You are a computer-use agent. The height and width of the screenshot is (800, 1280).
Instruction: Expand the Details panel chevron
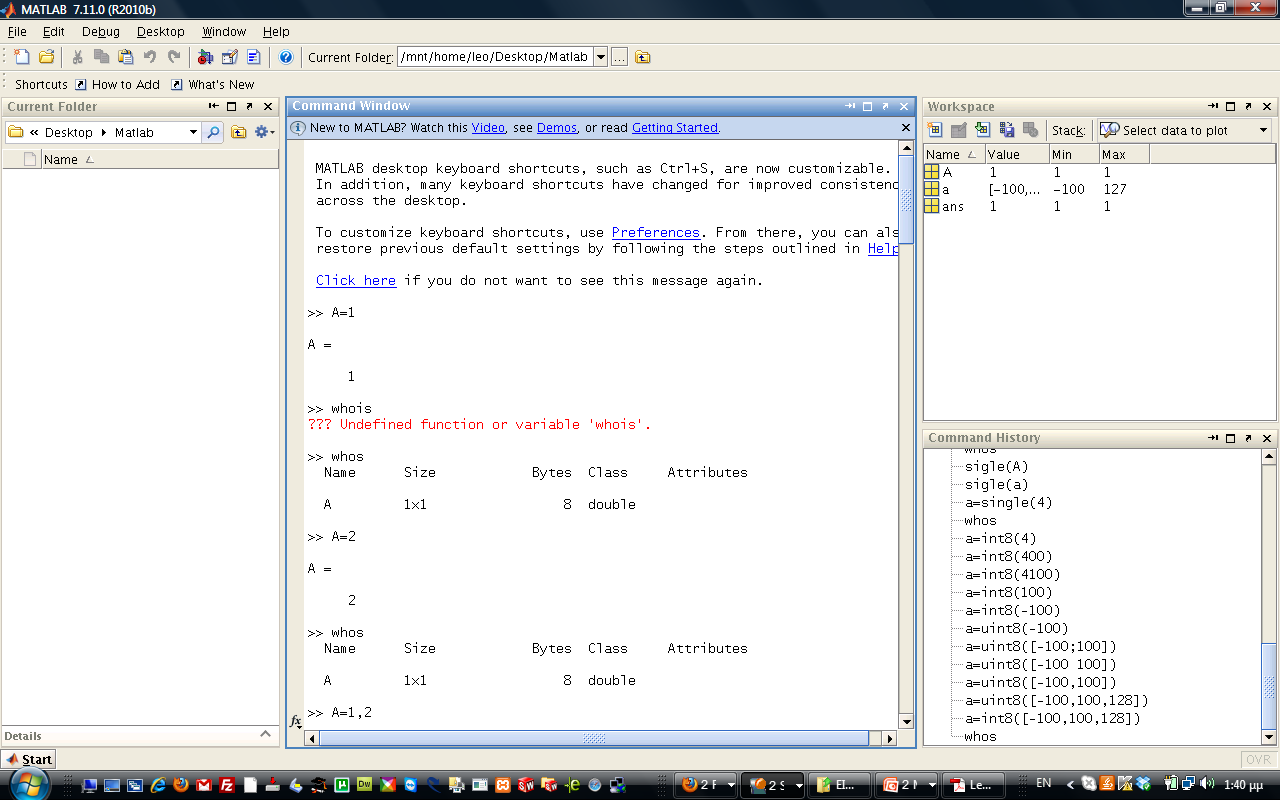(265, 734)
